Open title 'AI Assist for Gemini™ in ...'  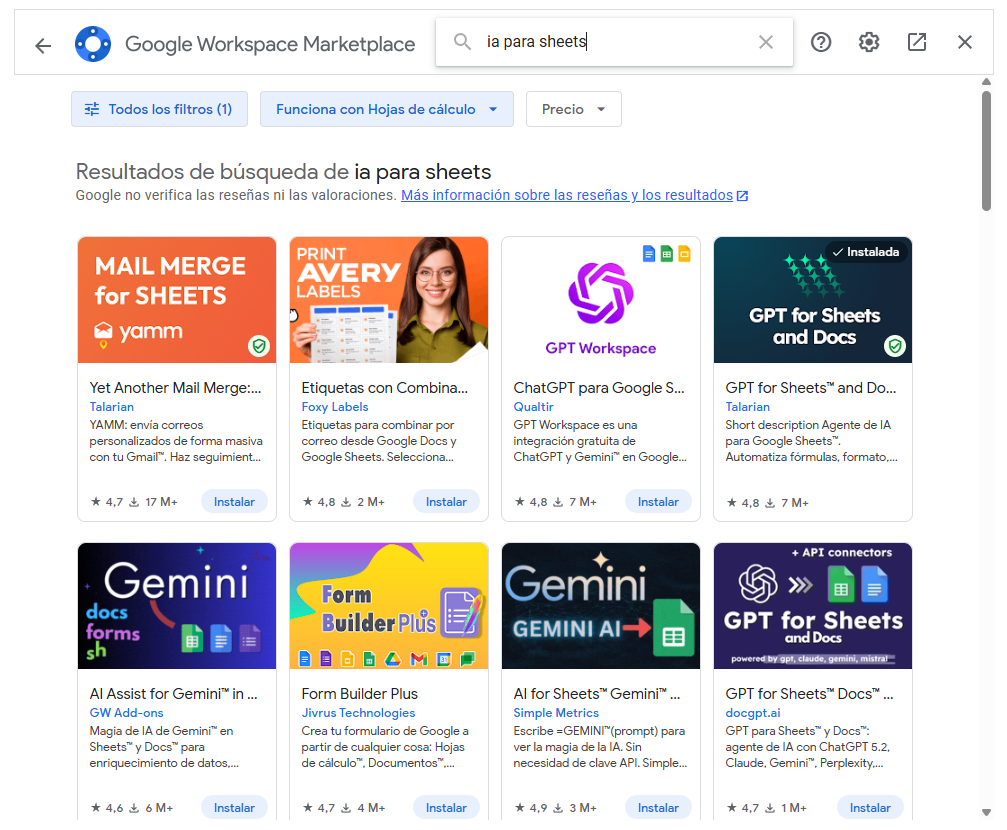[x=173, y=693]
